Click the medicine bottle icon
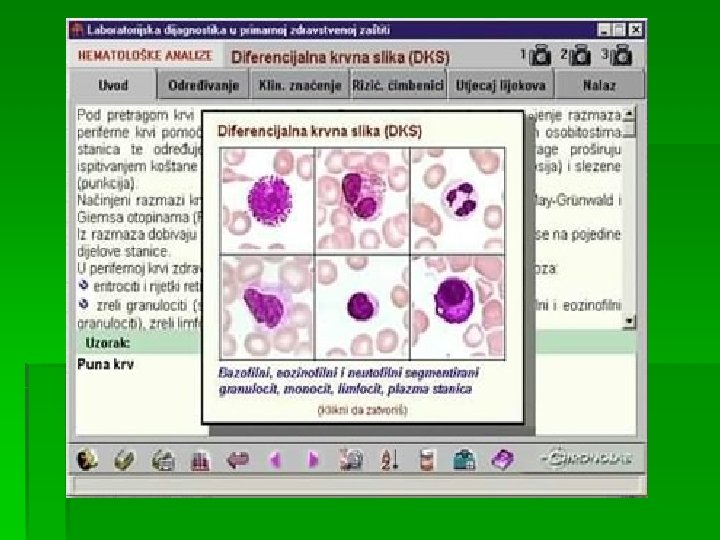This screenshot has width=720, height=540. pos(427,460)
